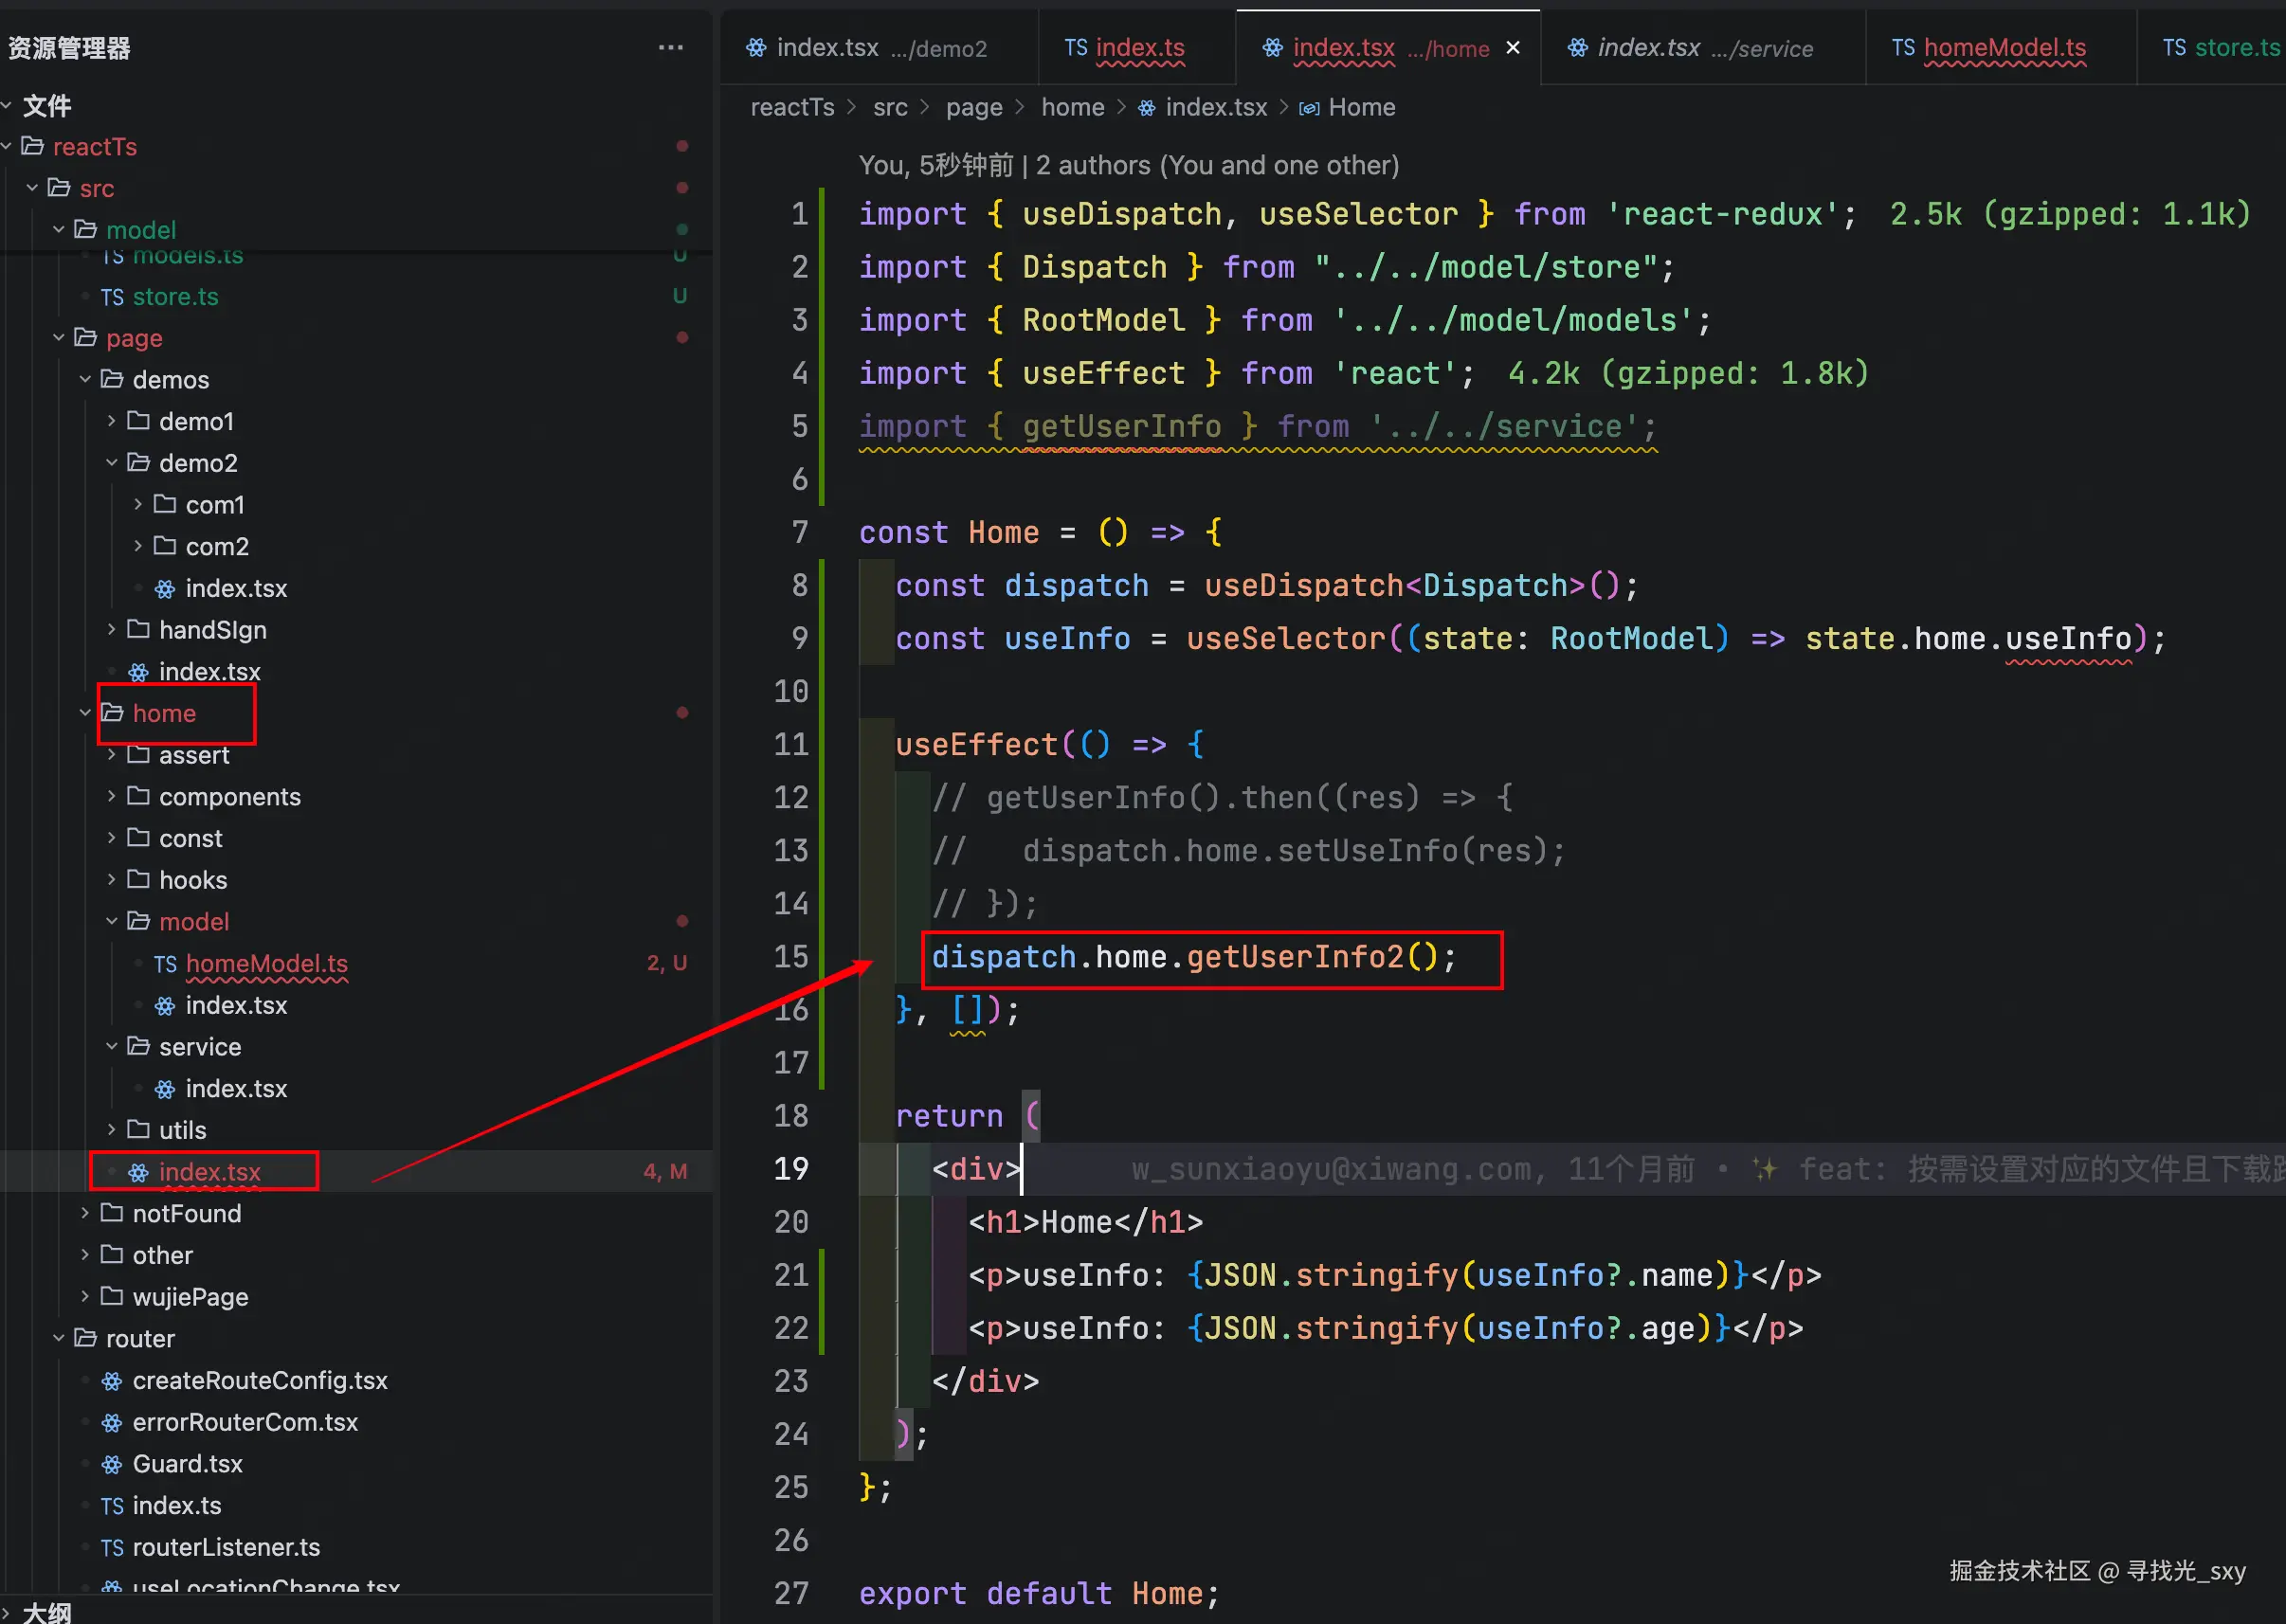Open homeModel.ts in the file tree
Image resolution: width=2286 pixels, height=1624 pixels.
pyautogui.click(x=266, y=964)
